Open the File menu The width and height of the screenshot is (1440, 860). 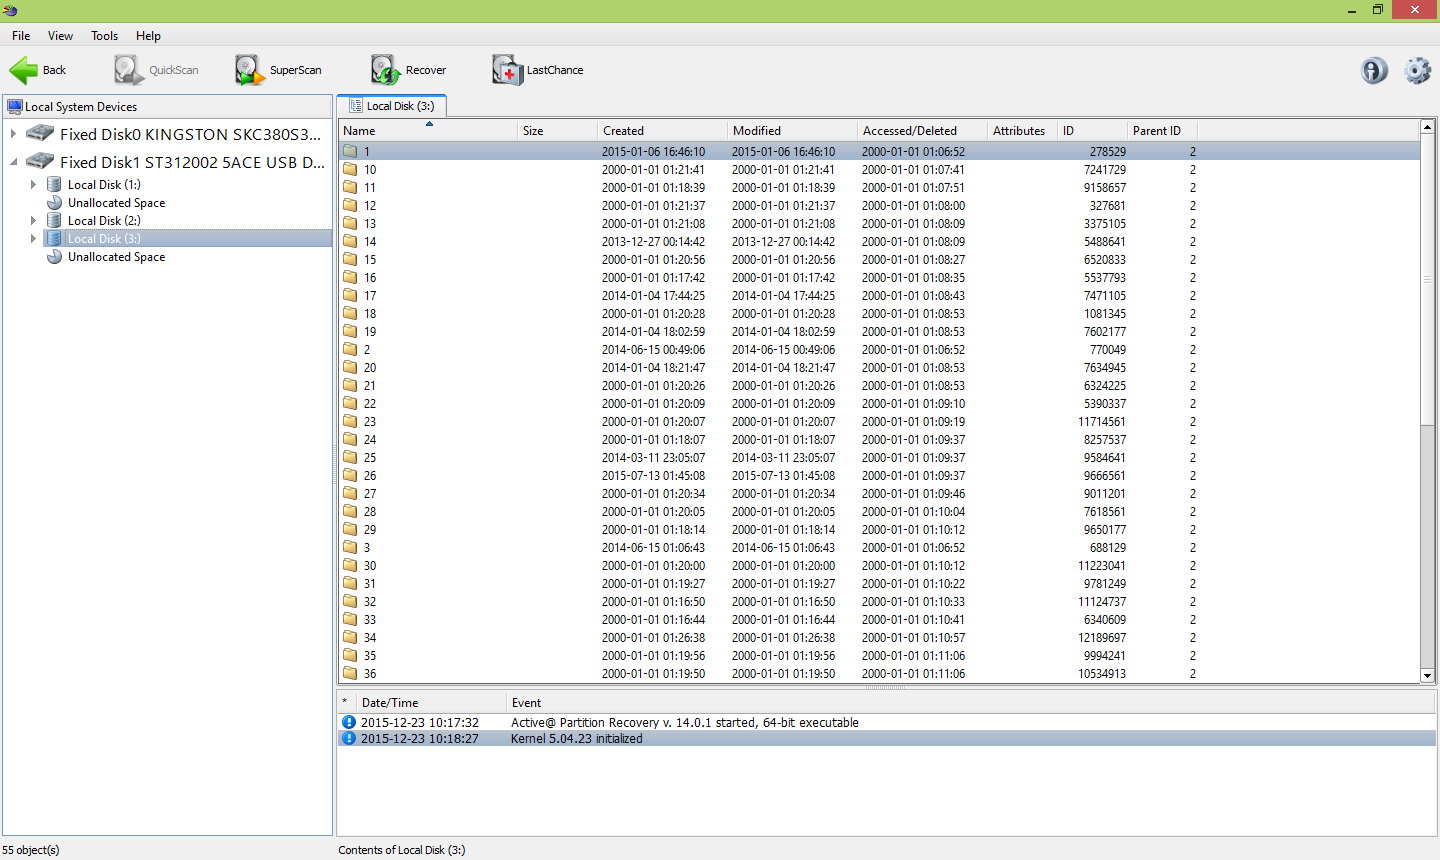tap(21, 36)
